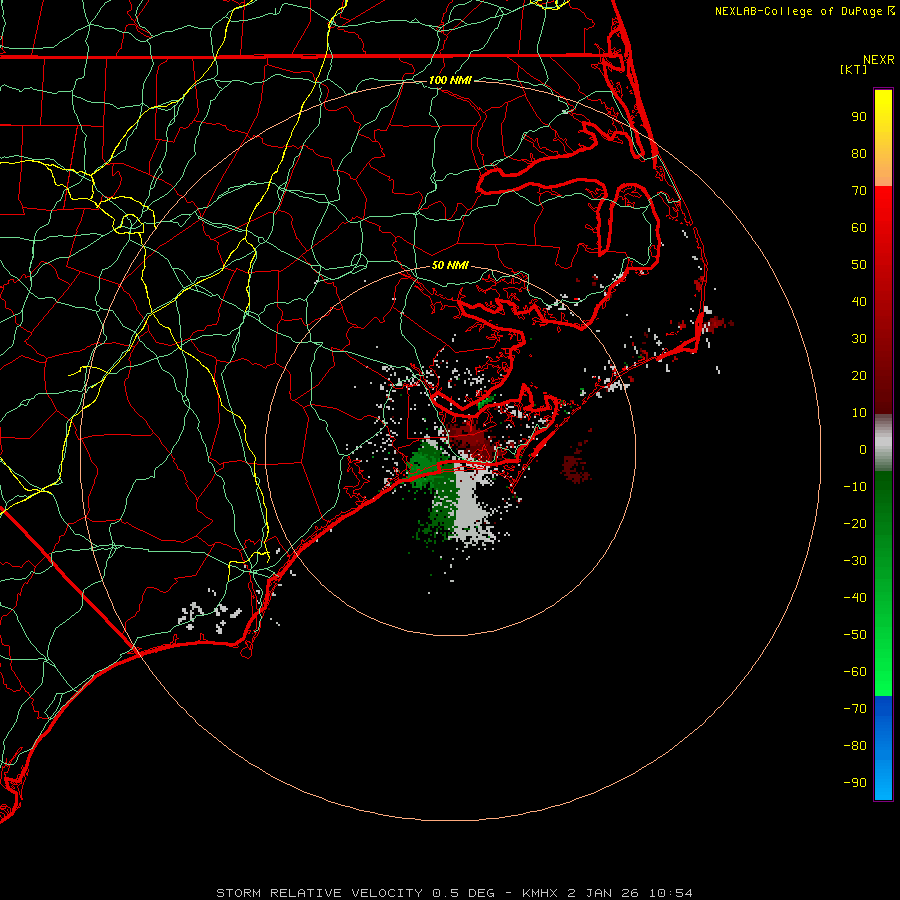
Task: Click the -40 scale value
Action: point(855,598)
